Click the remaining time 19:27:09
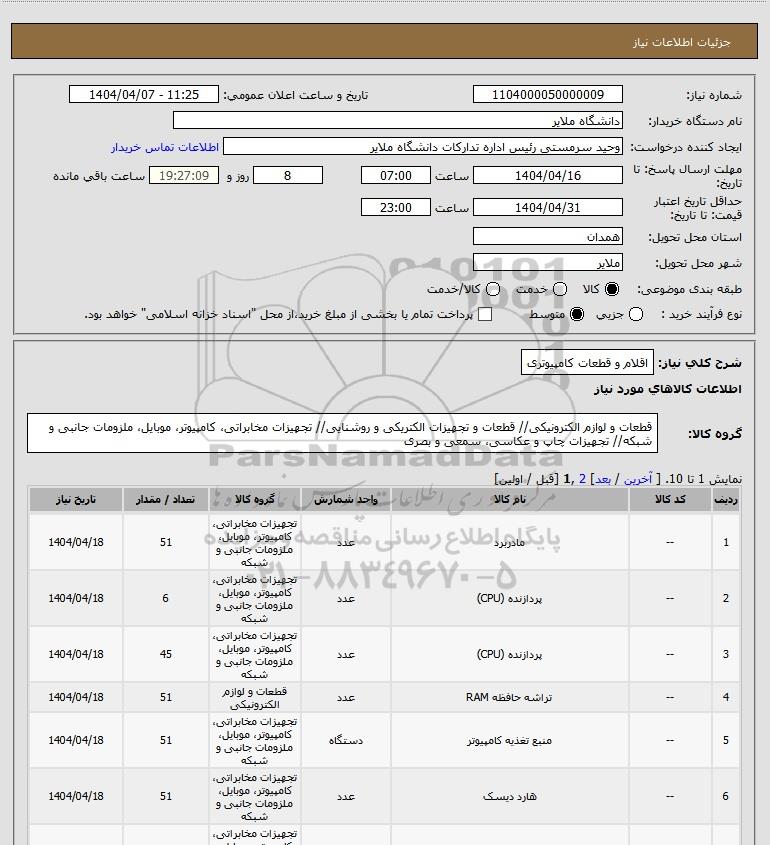 coord(184,175)
